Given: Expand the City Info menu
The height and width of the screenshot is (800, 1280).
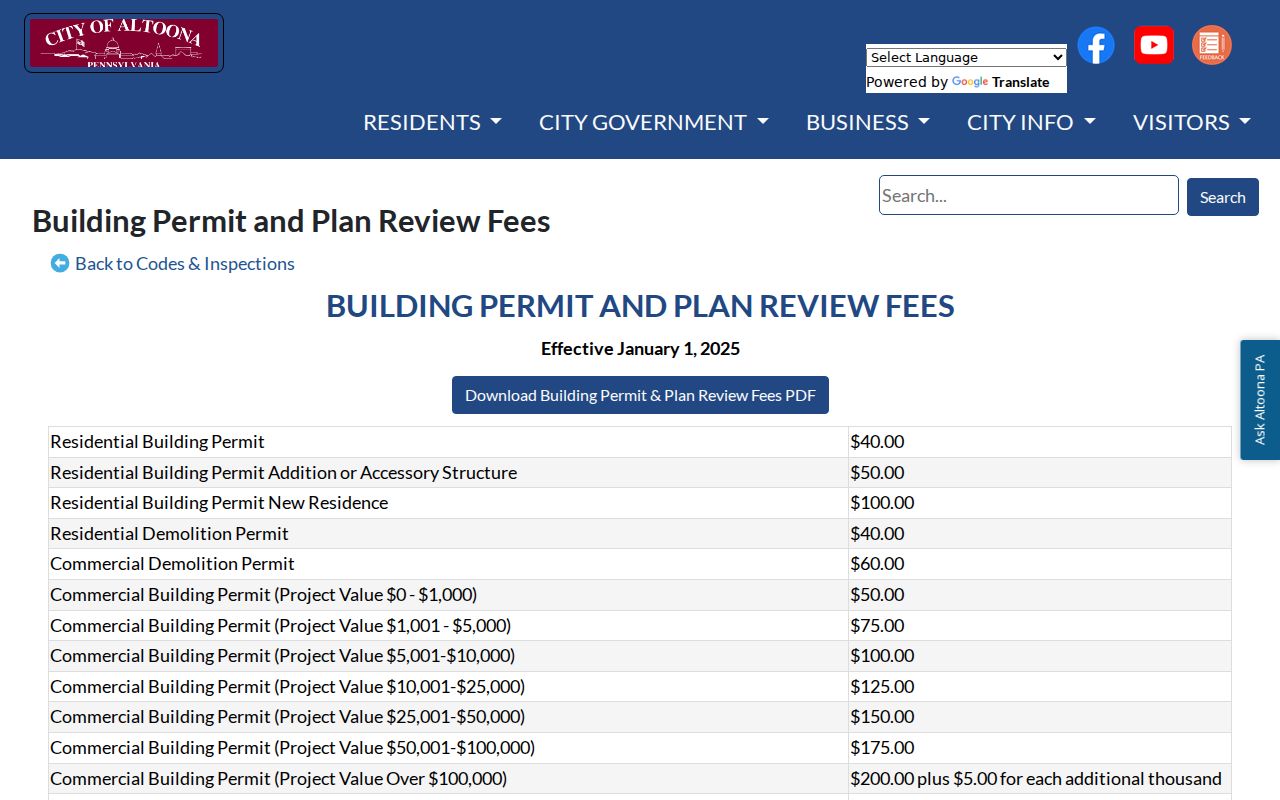Looking at the screenshot, I should 1031,122.
